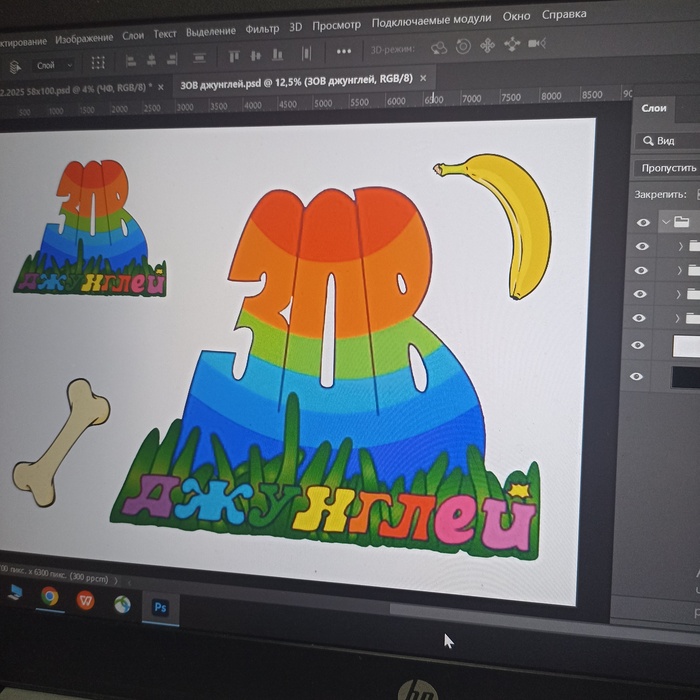Image resolution: width=700 pixels, height=700 pixels.
Task: Close the 58x100.psd document tab
Action: pos(161,87)
